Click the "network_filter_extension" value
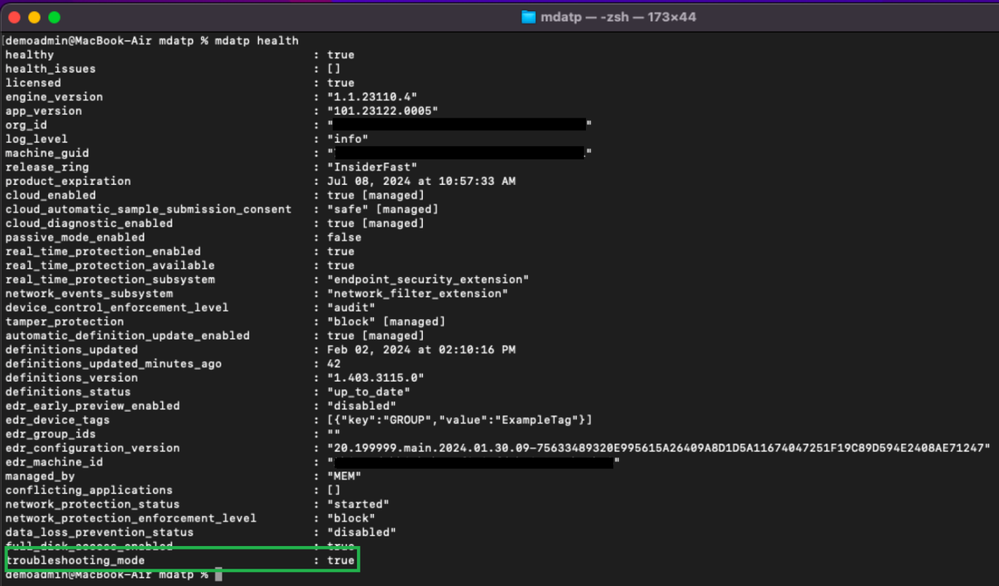The height and width of the screenshot is (586, 999). click(417, 293)
